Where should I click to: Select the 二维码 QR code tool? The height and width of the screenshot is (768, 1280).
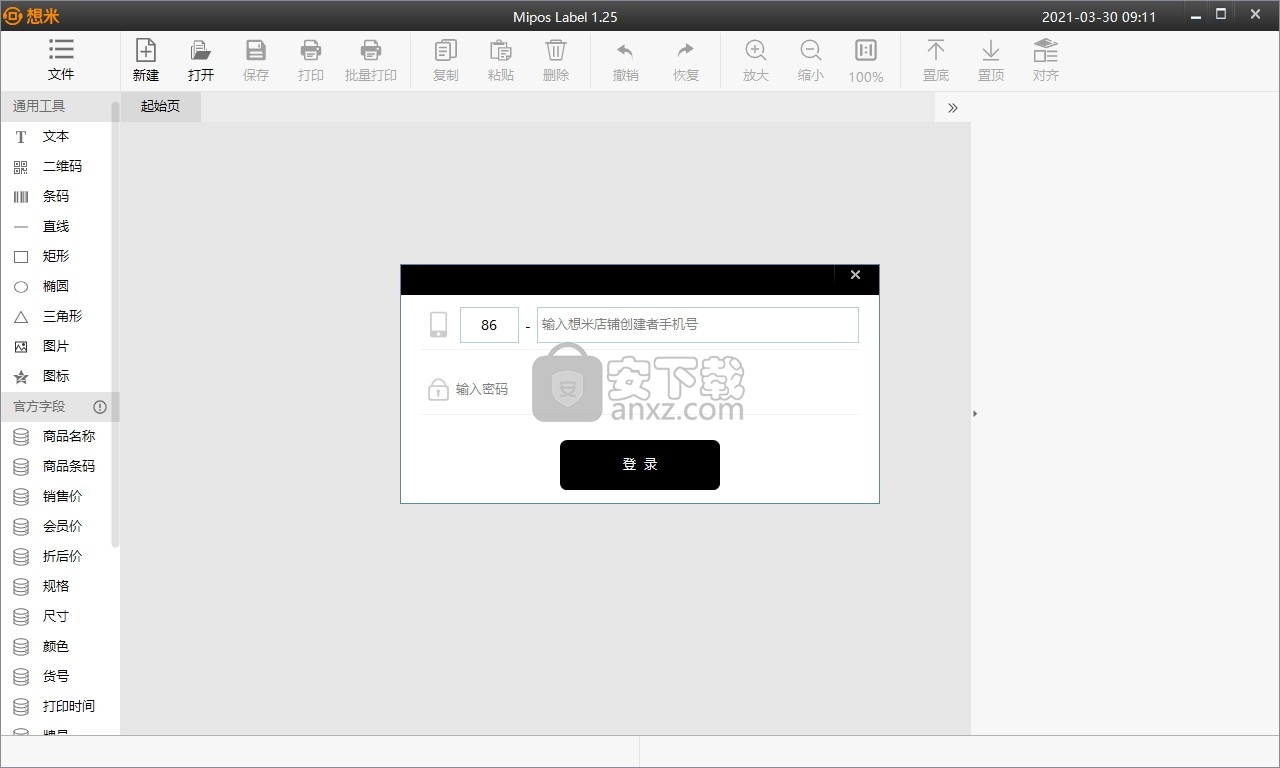(x=56, y=166)
